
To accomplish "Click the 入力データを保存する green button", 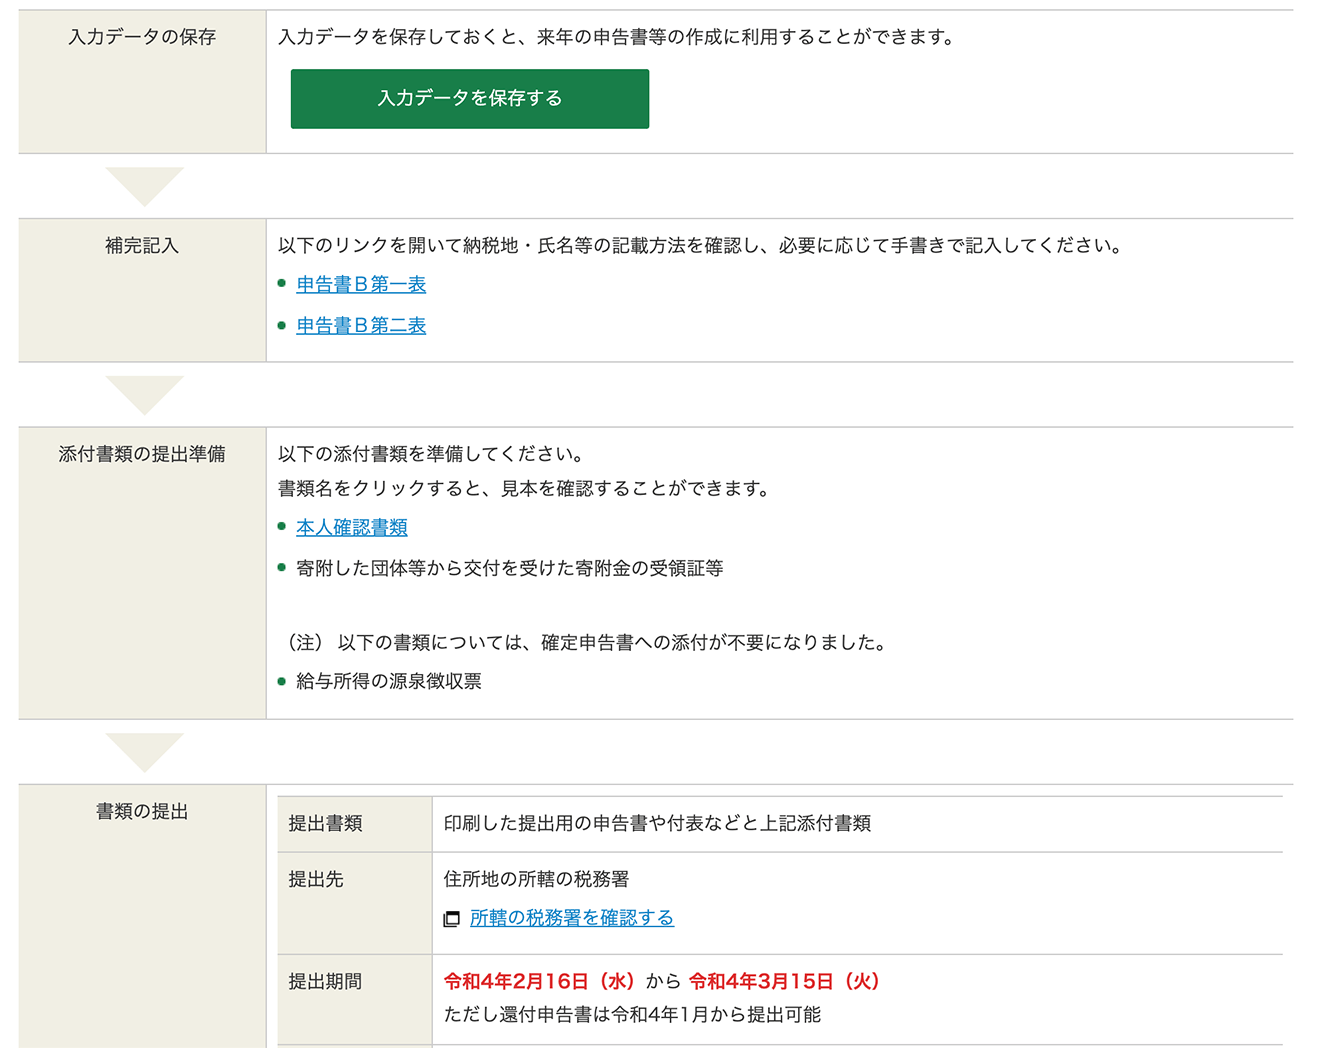I will click(x=468, y=99).
